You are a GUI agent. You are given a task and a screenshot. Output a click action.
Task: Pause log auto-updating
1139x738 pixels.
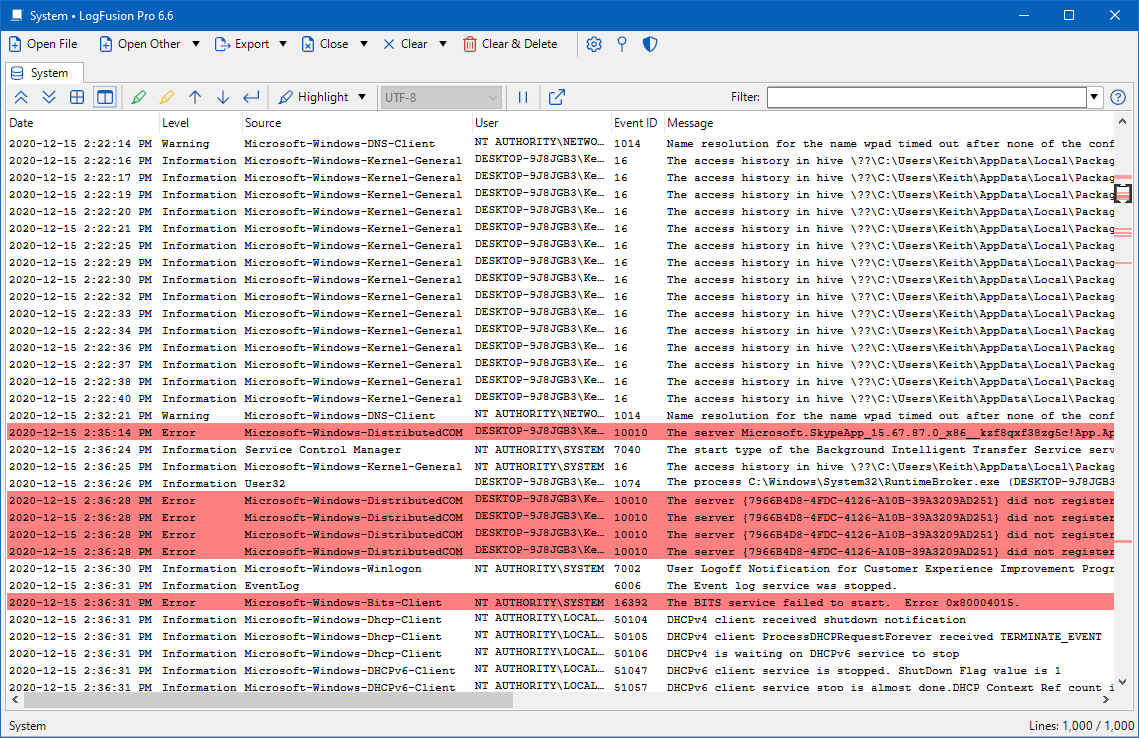(522, 97)
